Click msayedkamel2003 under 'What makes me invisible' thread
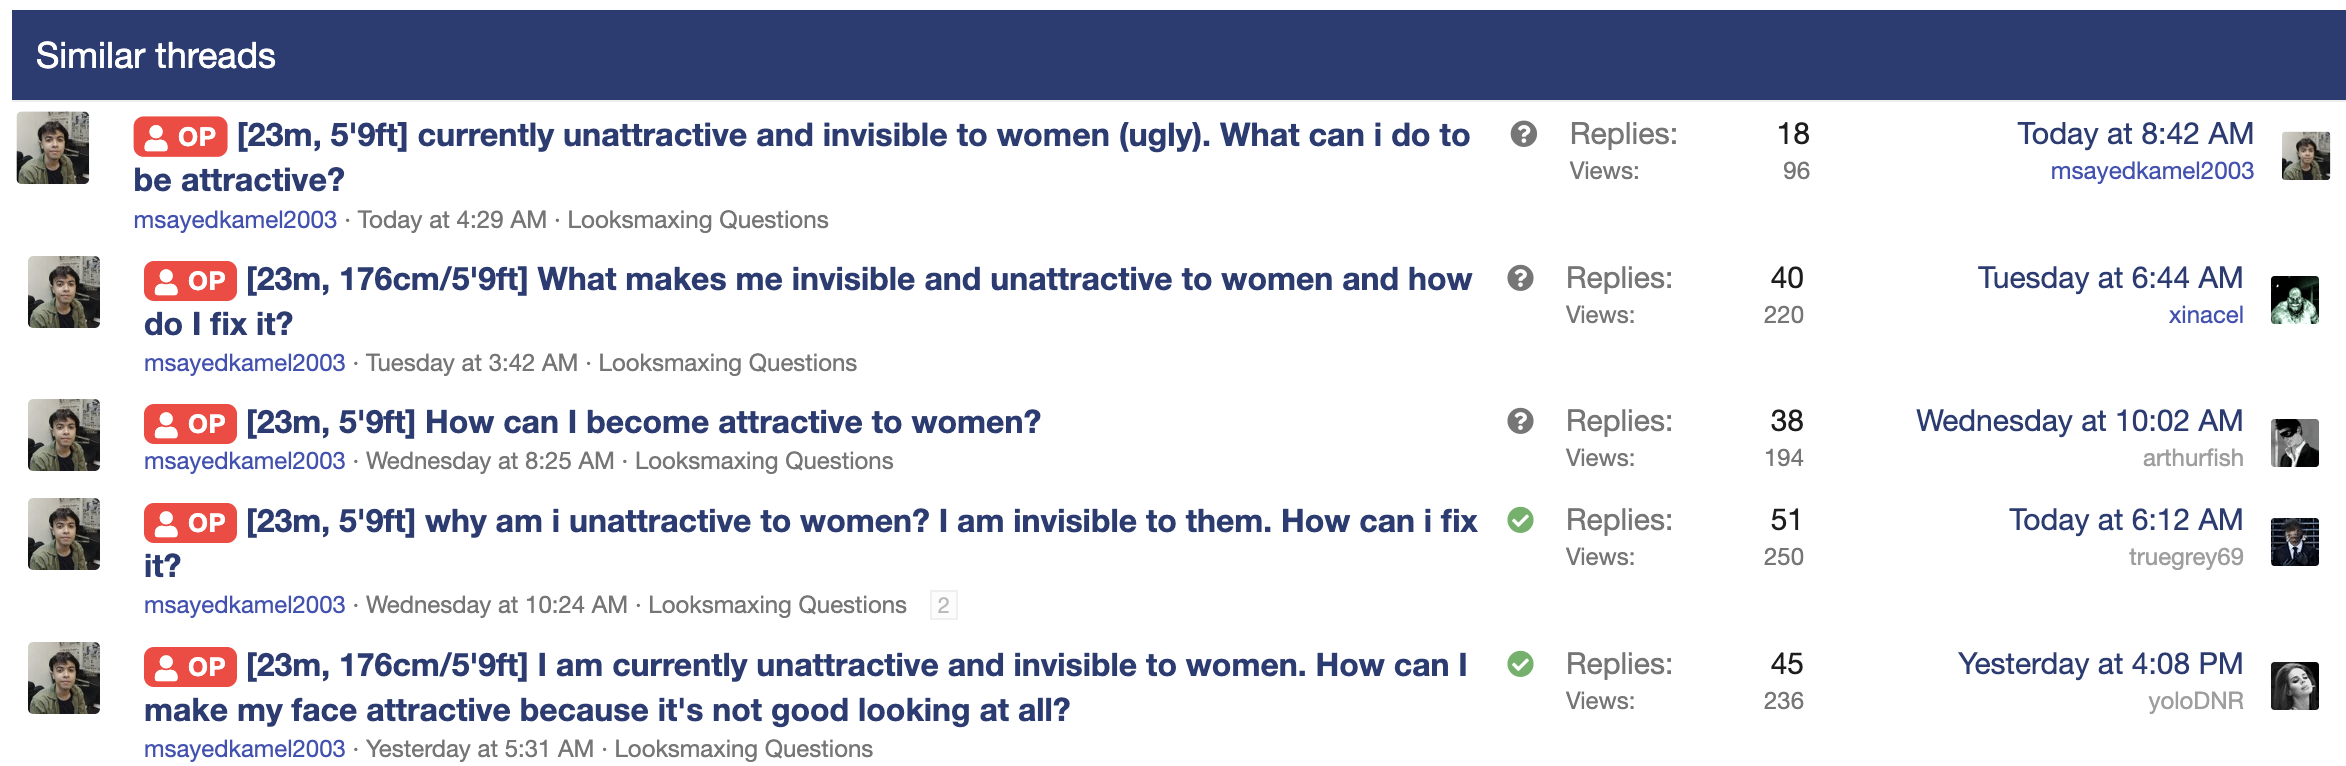The width and height of the screenshot is (2346, 766). [244, 363]
